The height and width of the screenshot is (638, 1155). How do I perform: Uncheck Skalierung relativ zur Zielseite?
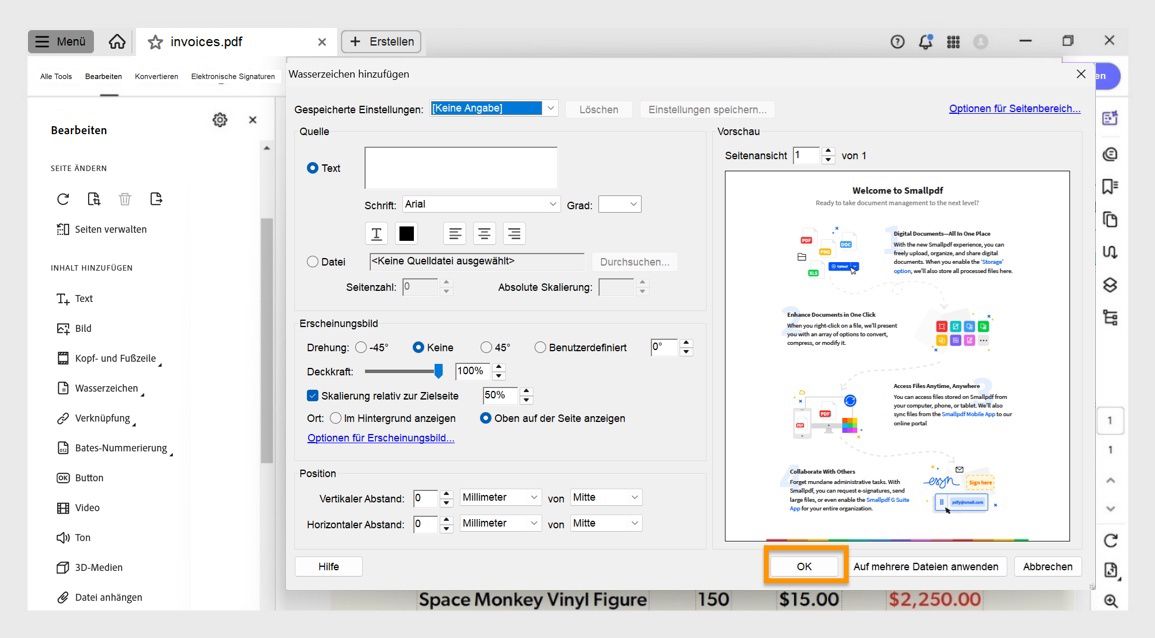[313, 395]
